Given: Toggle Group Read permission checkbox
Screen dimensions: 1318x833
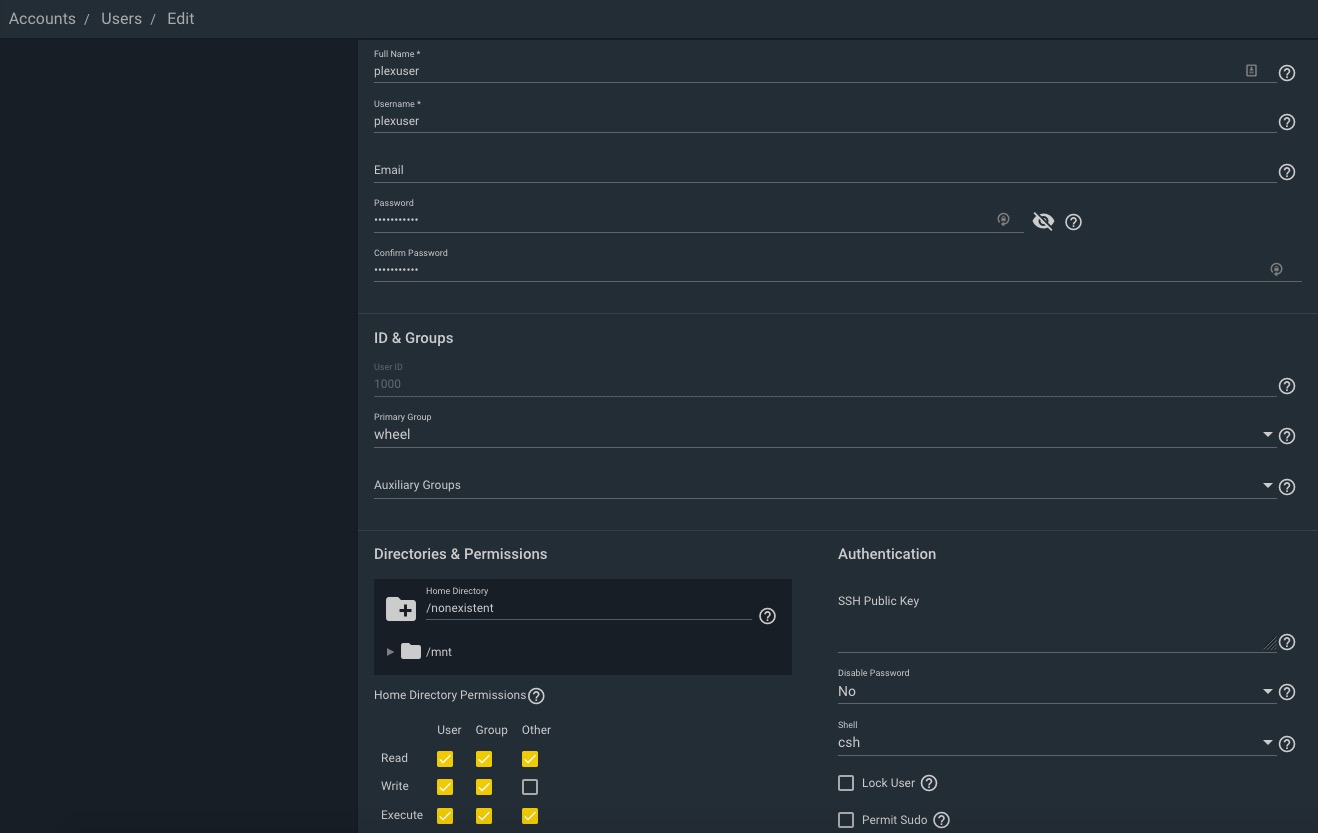Looking at the screenshot, I should pos(484,759).
